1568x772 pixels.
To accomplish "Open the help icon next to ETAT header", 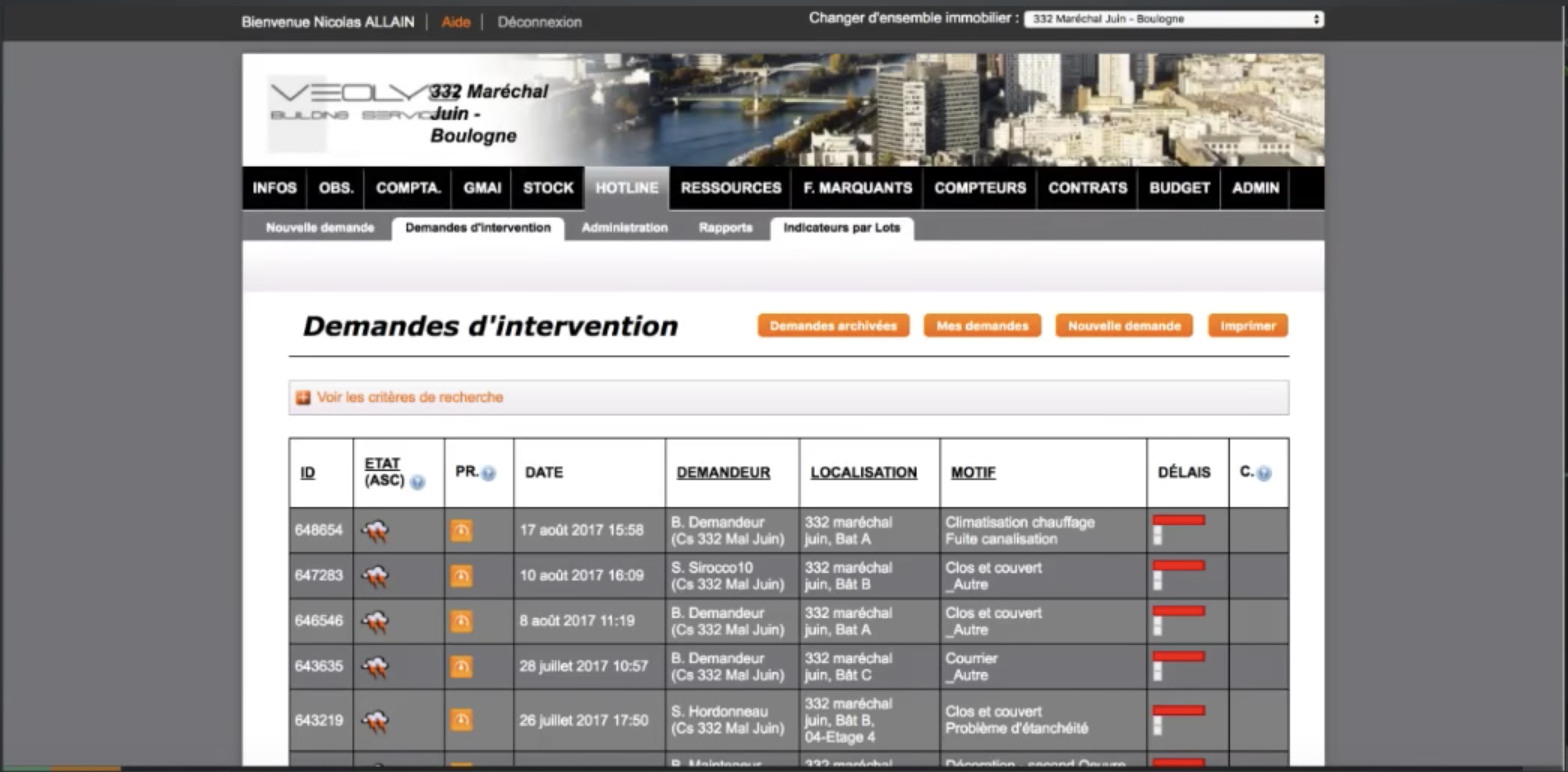I will (417, 482).
